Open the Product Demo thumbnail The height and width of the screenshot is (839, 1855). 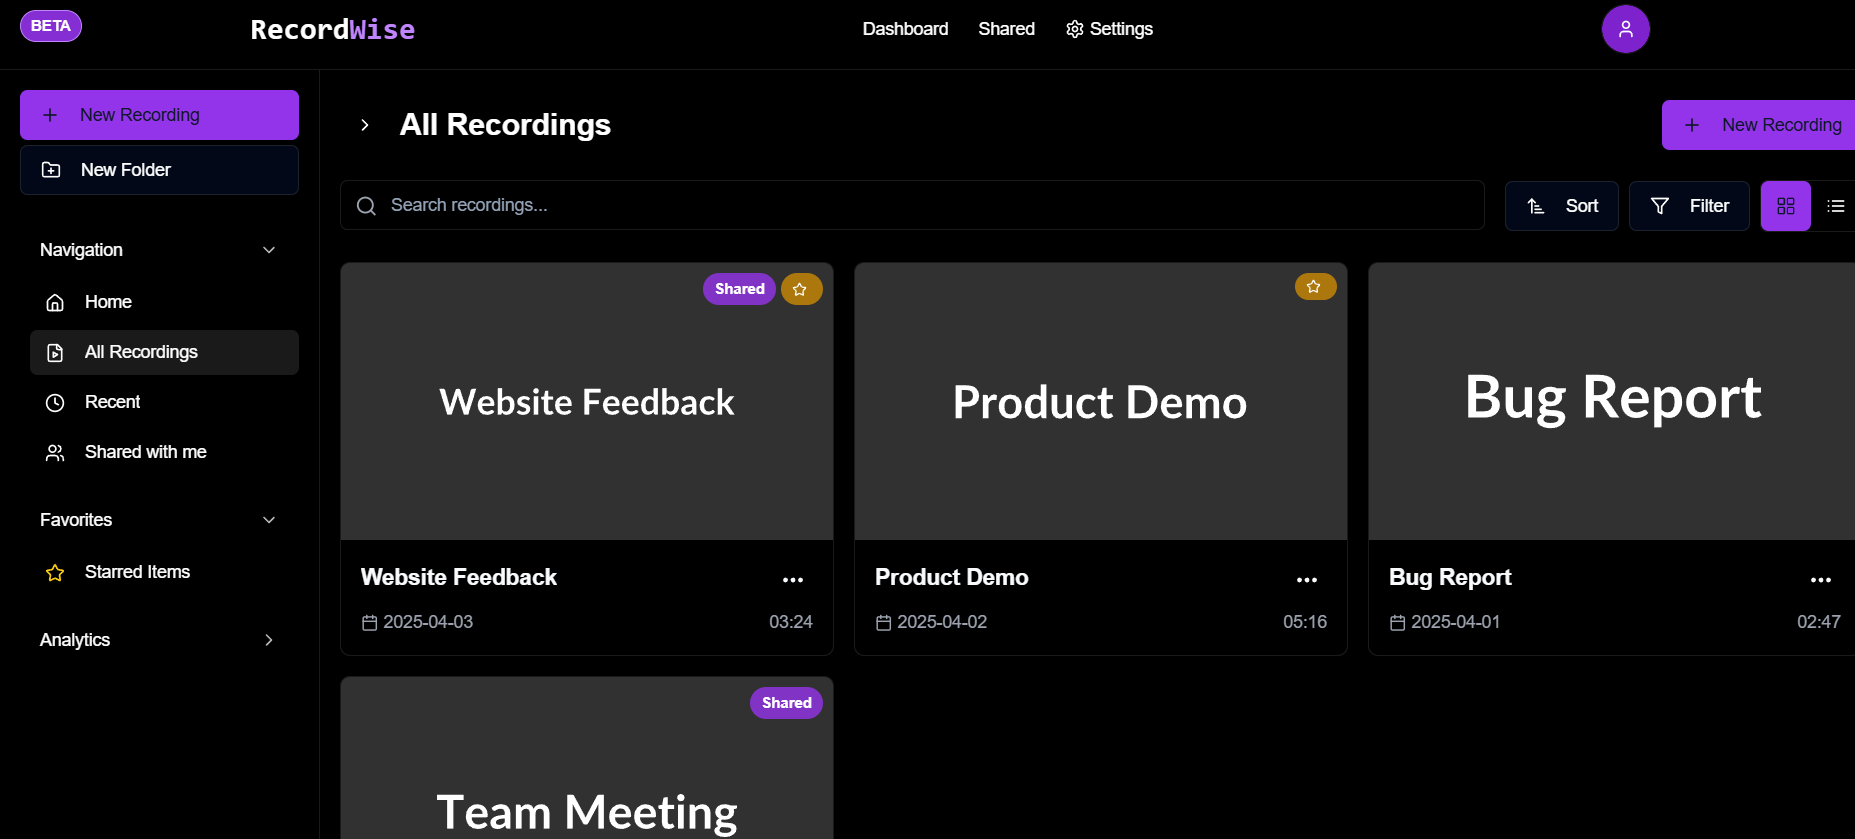point(1101,402)
